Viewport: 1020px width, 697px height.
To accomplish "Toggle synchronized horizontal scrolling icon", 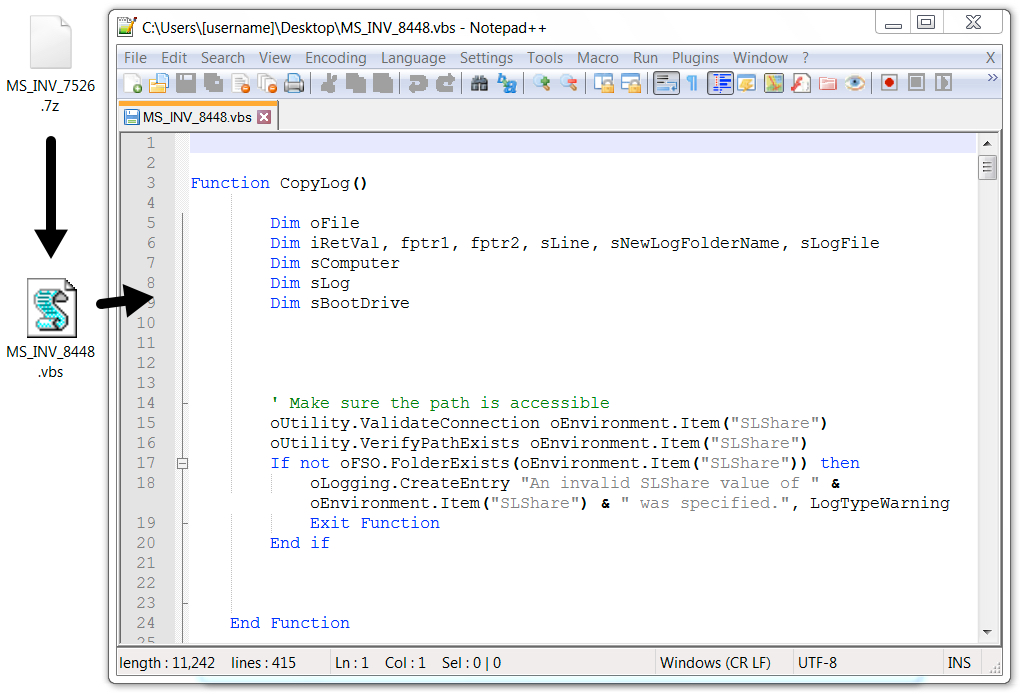I will click(631, 83).
